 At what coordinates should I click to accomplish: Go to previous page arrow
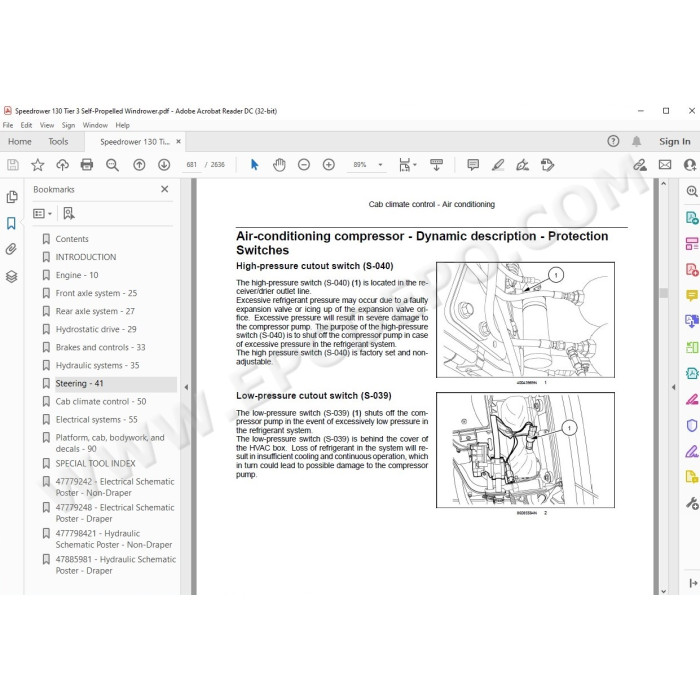(139, 165)
